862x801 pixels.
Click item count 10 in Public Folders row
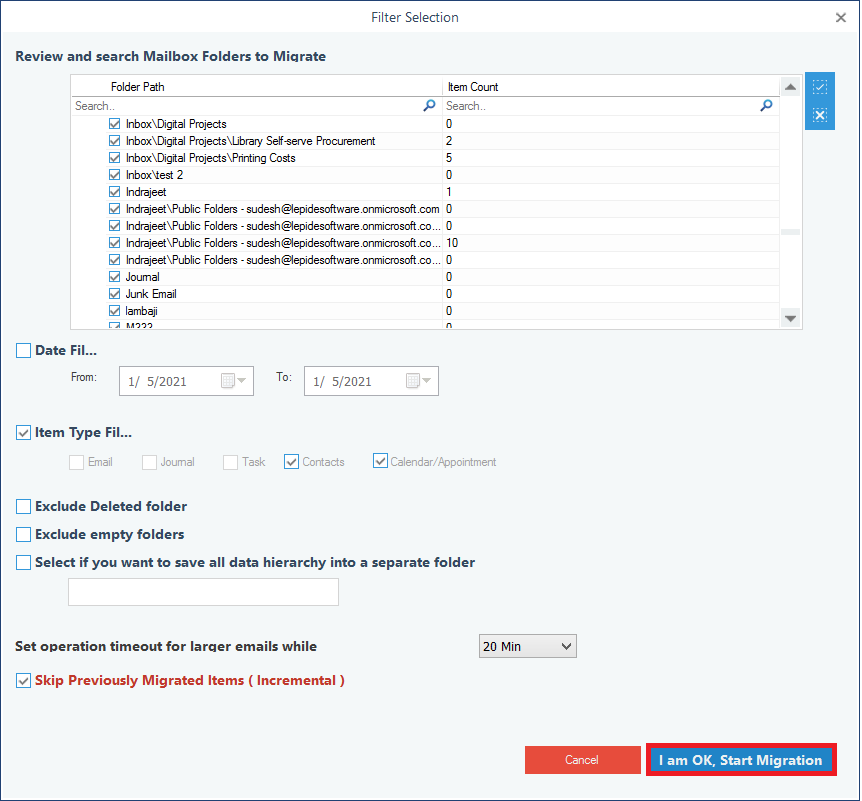click(452, 242)
